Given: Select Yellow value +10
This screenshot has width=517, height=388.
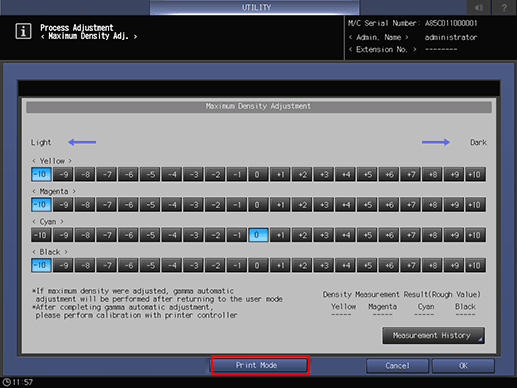Looking at the screenshot, I should (475, 174).
